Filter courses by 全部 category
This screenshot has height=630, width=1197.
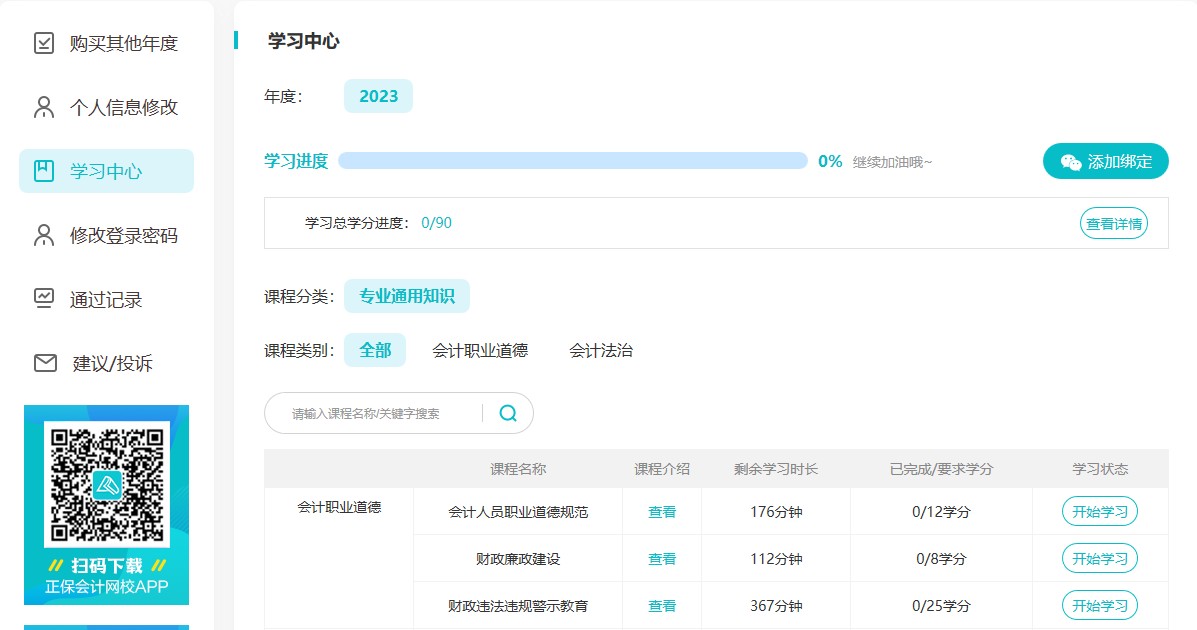[x=375, y=351]
